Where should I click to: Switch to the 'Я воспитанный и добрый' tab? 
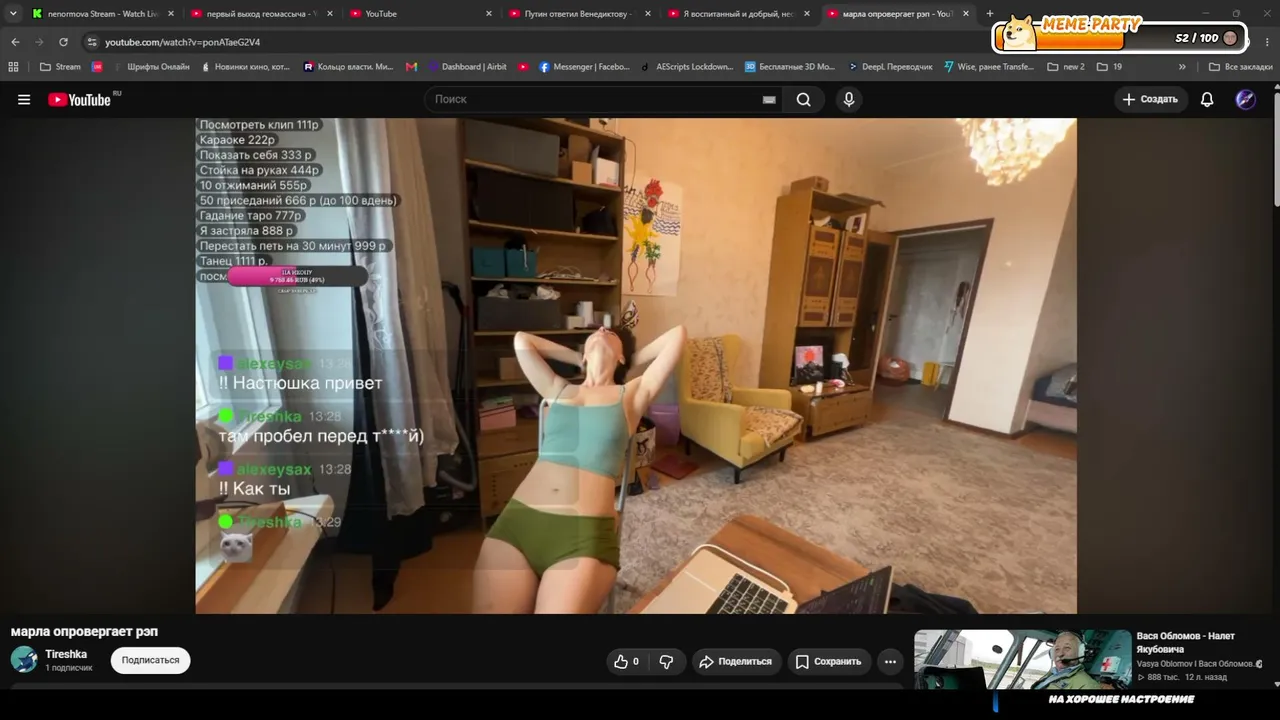(x=739, y=14)
